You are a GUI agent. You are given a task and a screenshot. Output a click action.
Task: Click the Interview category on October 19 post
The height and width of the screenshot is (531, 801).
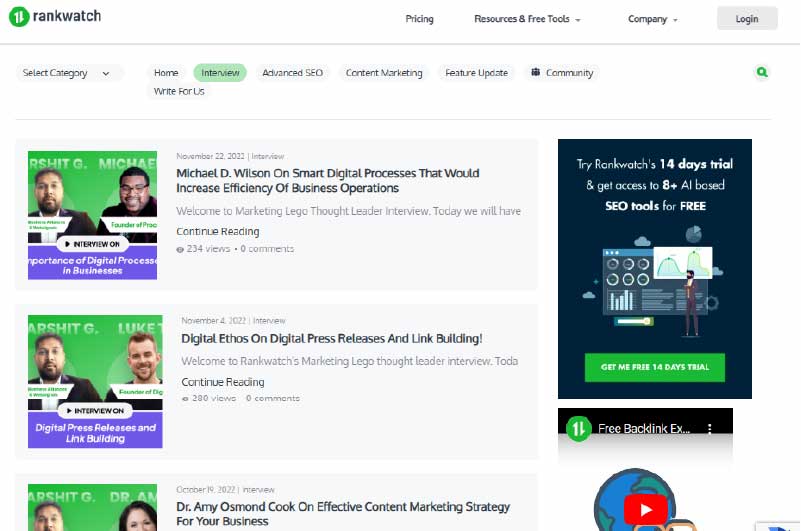click(258, 490)
